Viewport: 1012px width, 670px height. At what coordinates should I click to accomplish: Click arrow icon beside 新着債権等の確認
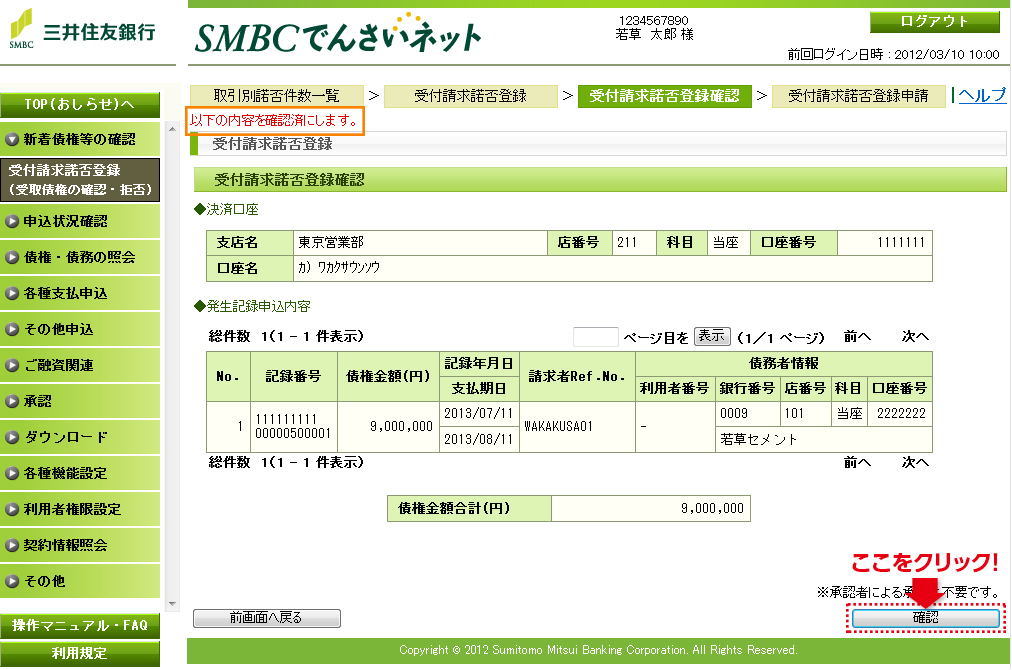click(12, 139)
